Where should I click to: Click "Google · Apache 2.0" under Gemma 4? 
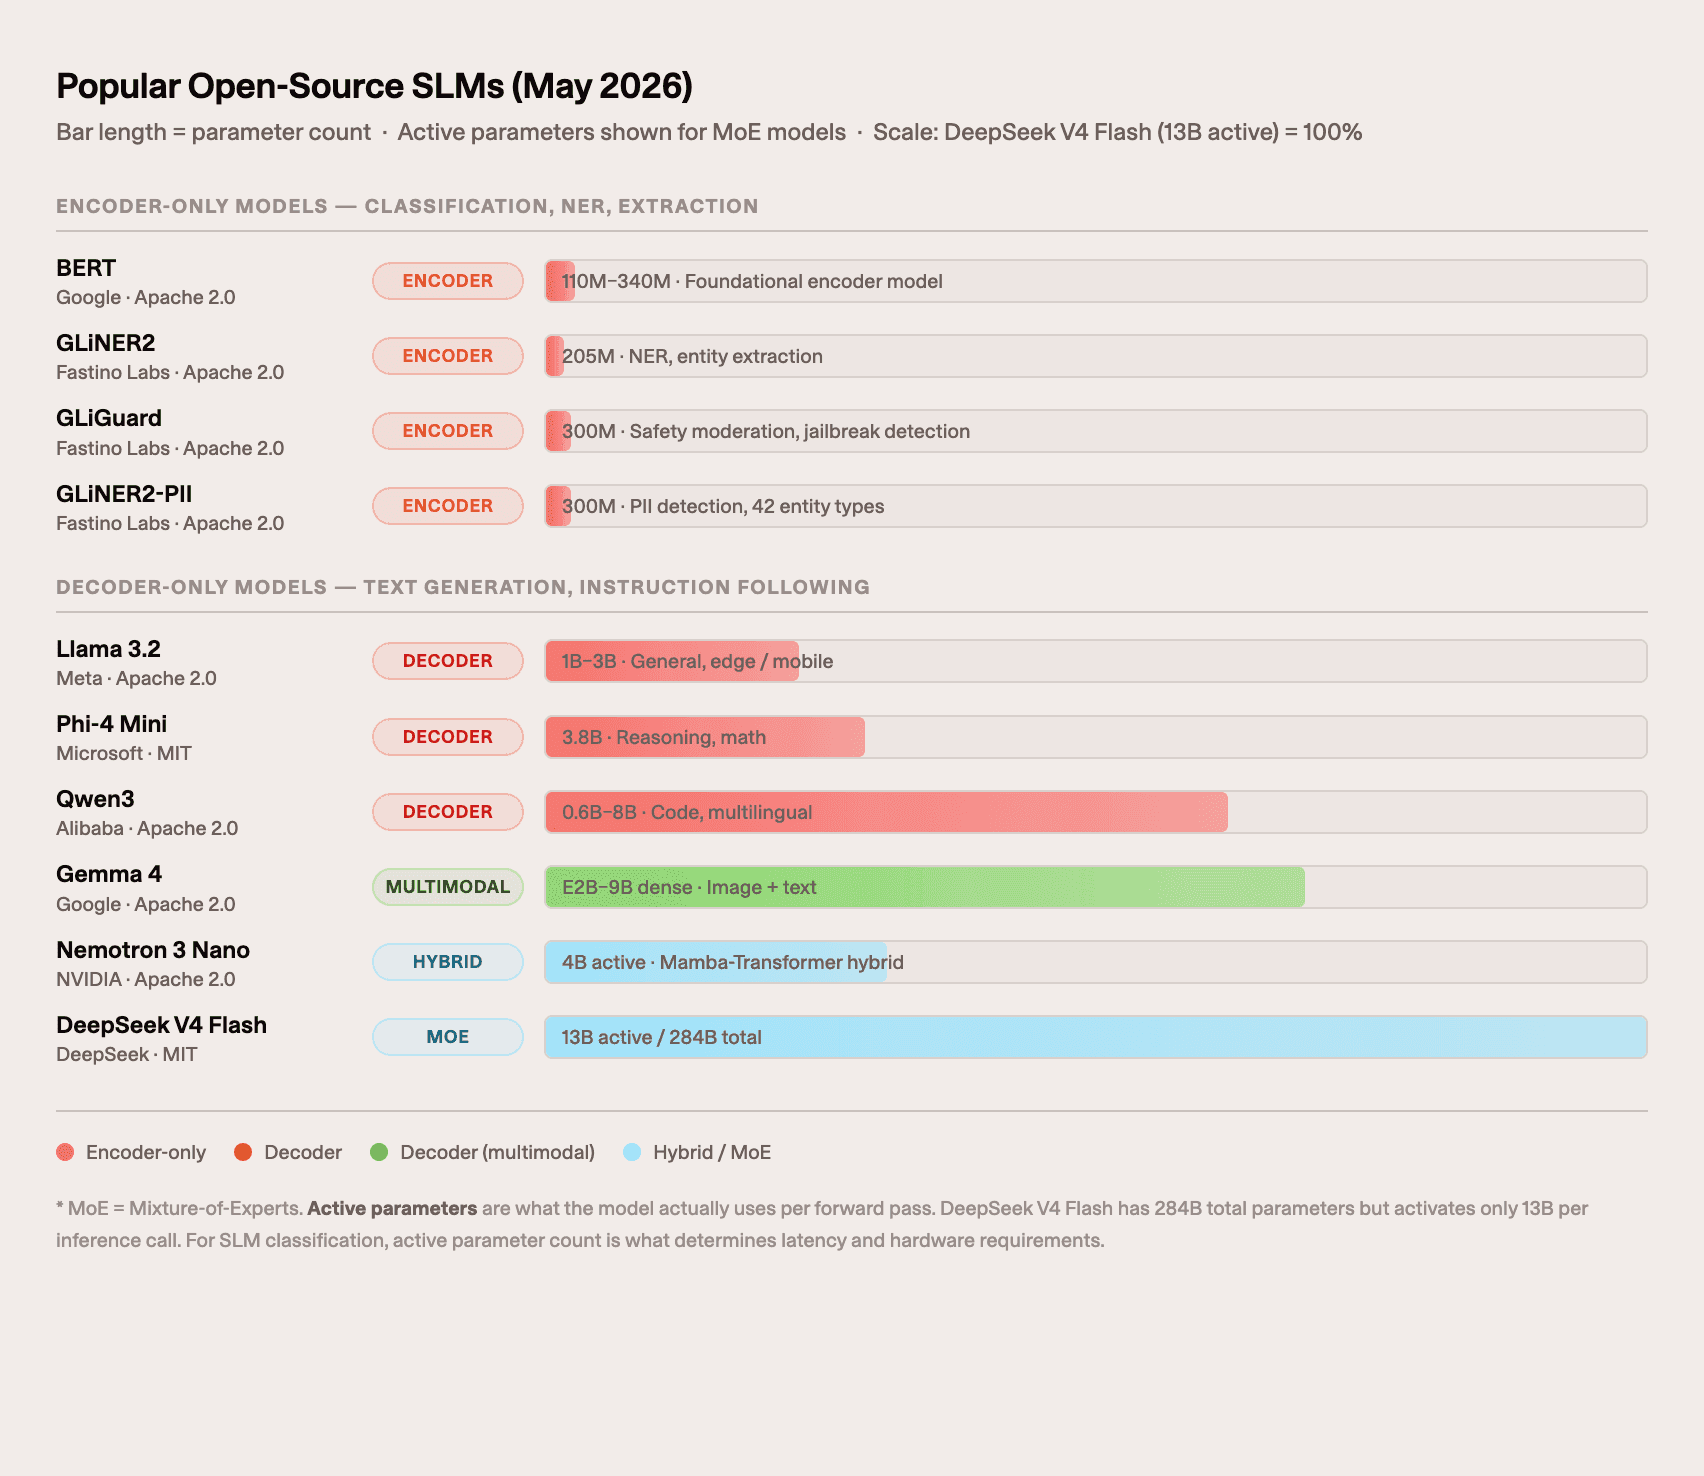click(146, 905)
